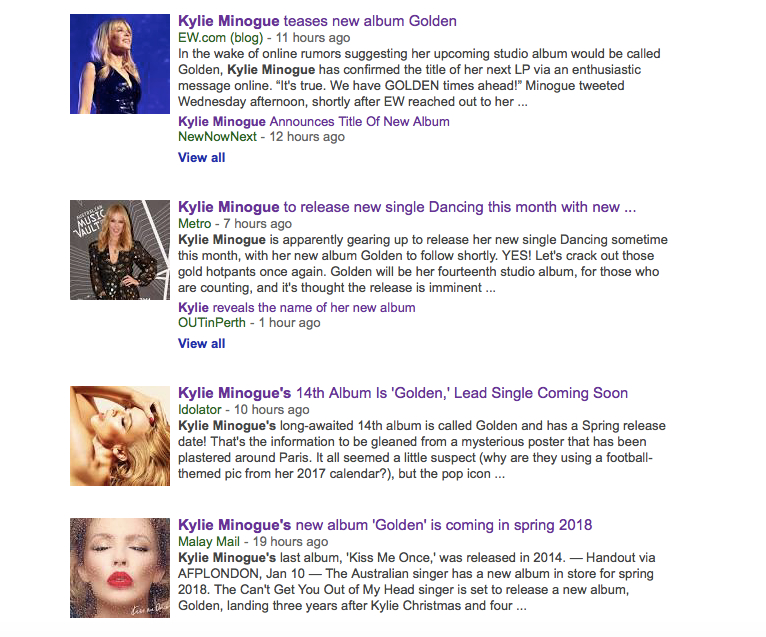Open the golden-hair album art thumbnail

click(120, 436)
